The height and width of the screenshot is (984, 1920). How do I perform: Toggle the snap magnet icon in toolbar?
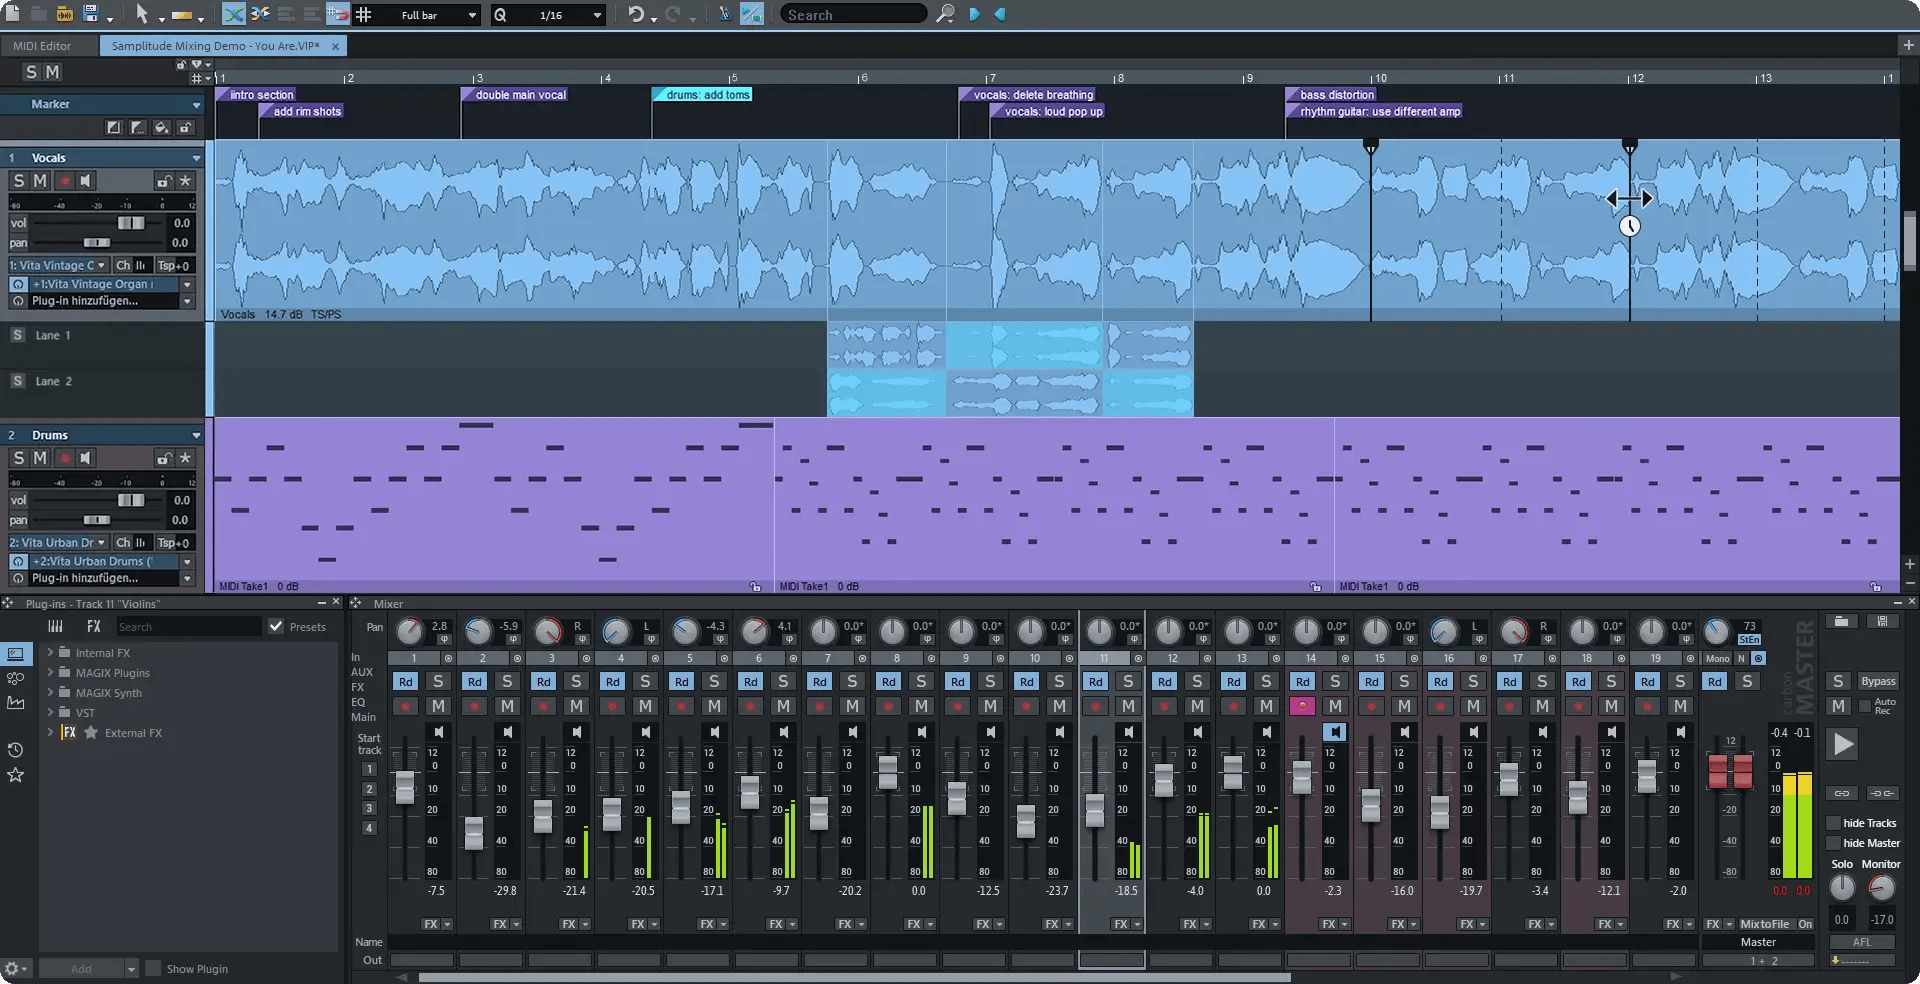(337, 14)
